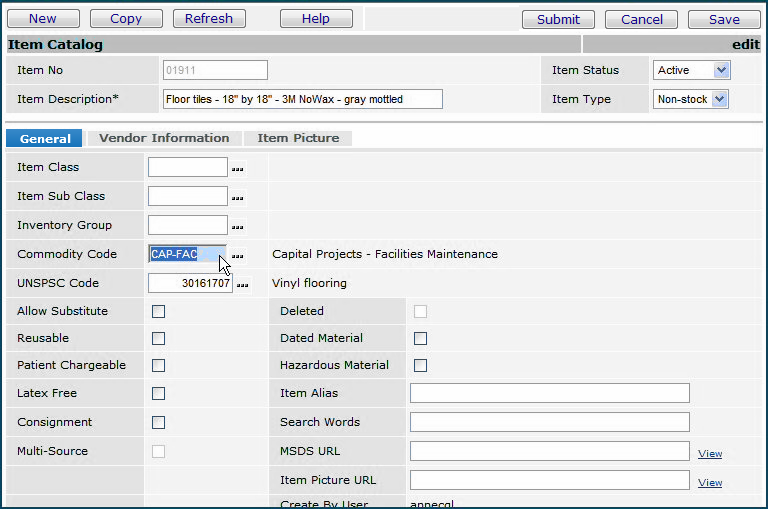Open Item Sub Class lookup ellipsis
The image size is (768, 509).
pyautogui.click(x=238, y=197)
